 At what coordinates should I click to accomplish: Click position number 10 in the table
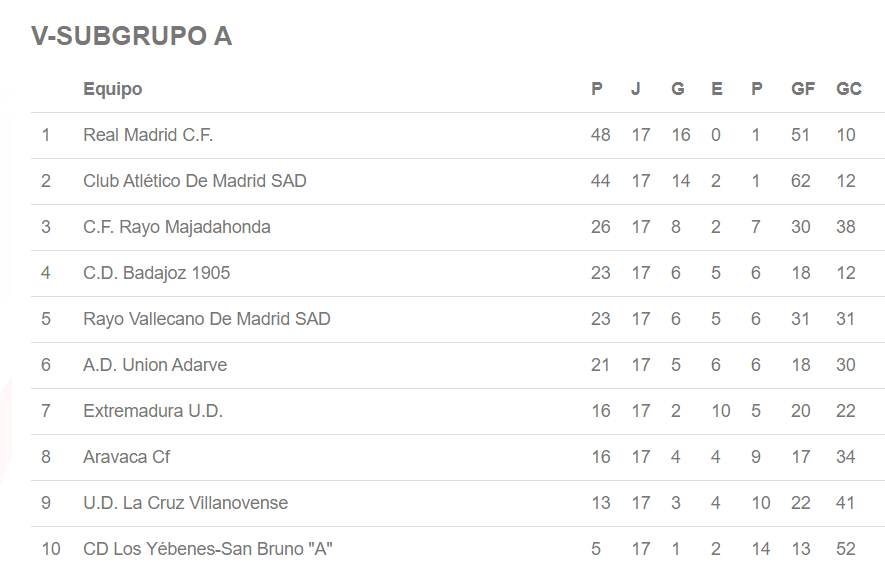point(51,549)
